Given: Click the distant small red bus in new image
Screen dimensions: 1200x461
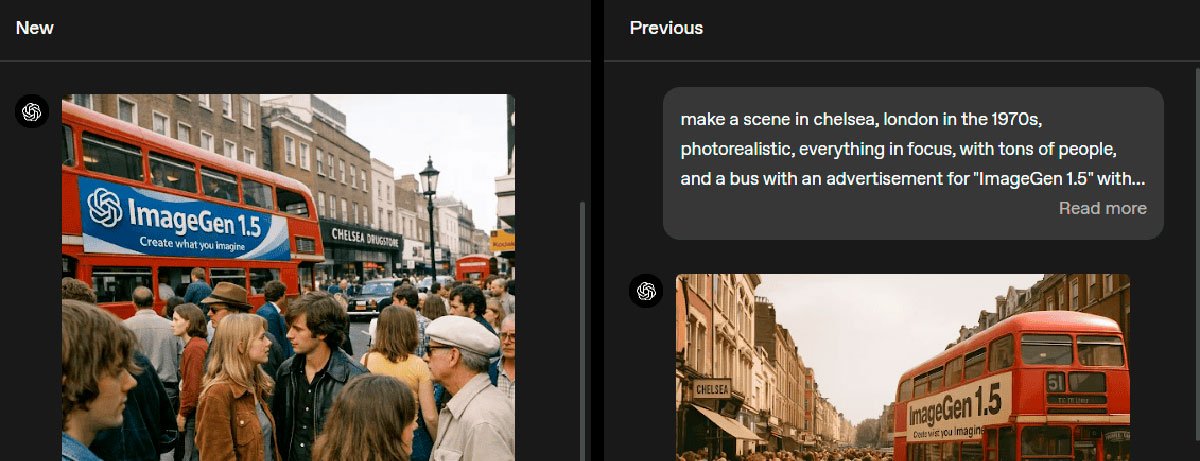Looking at the screenshot, I should point(474,268).
